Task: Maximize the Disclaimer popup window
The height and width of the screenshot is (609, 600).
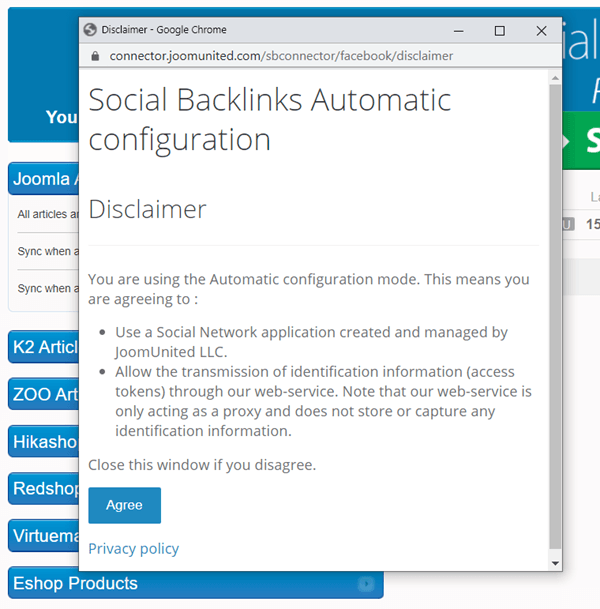Action: (500, 30)
